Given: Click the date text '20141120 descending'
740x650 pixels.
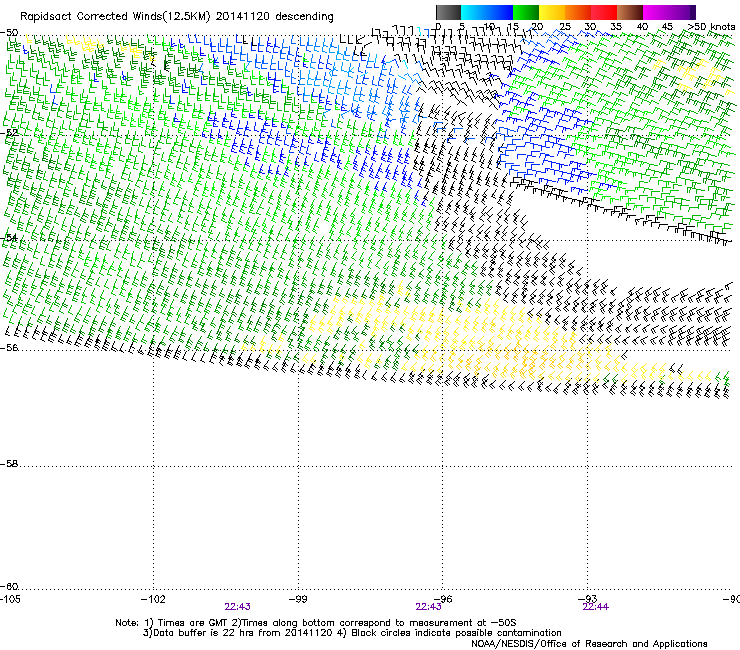Looking at the screenshot, I should [x=275, y=17].
